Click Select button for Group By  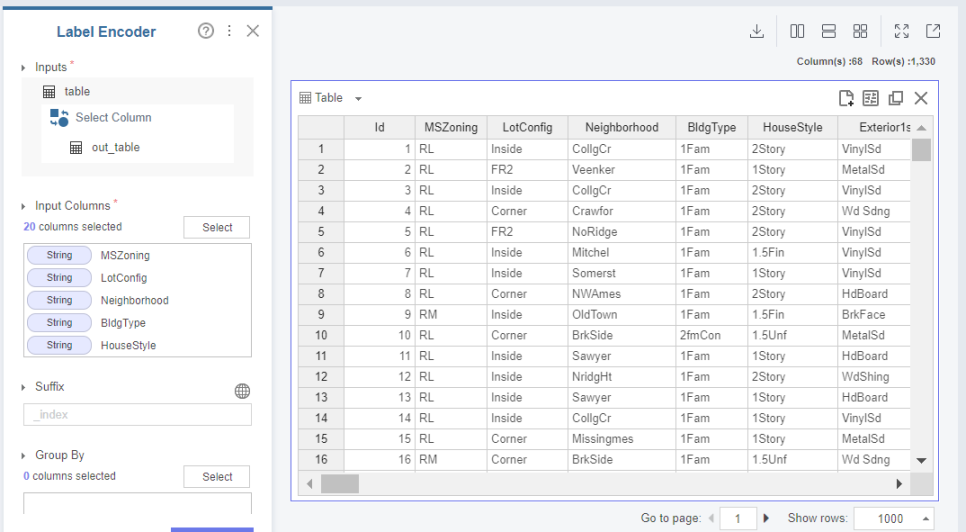217,477
